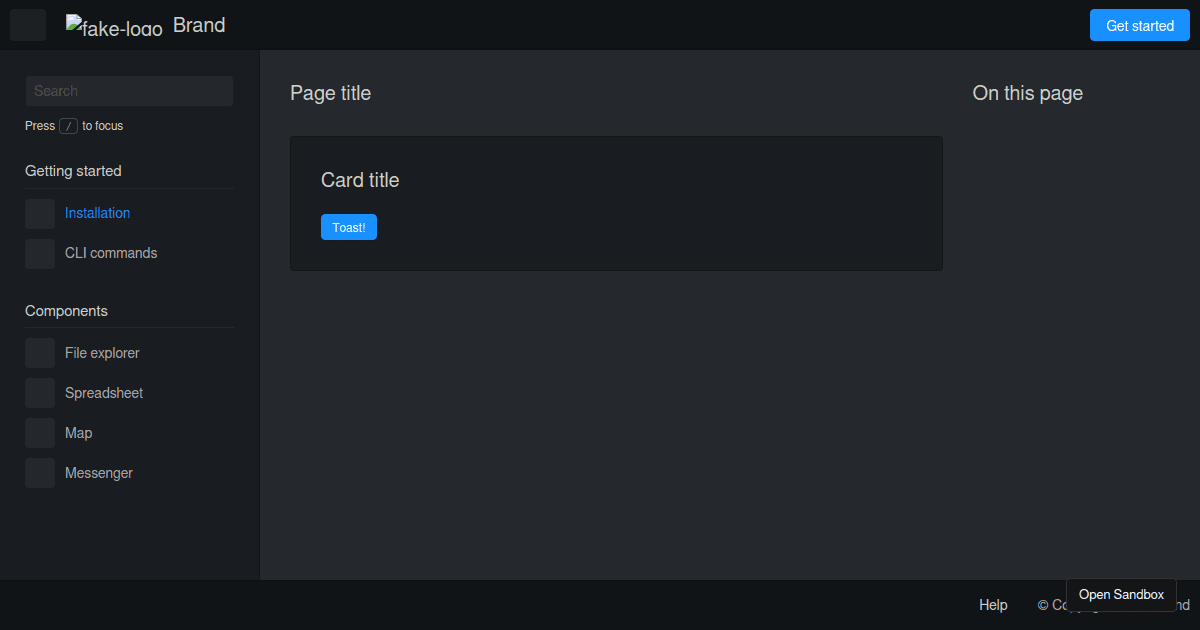Select the Spreadsheet component icon

(x=39, y=392)
